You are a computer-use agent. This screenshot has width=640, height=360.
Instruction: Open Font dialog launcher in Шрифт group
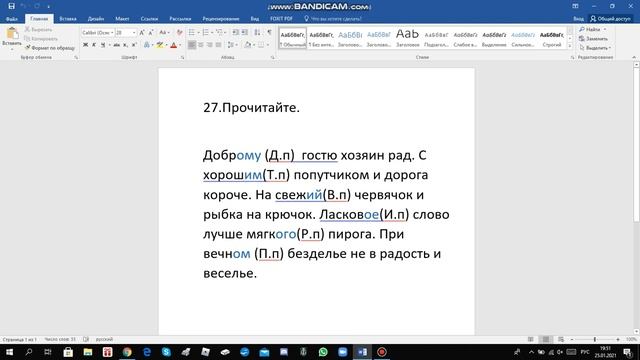[182, 58]
